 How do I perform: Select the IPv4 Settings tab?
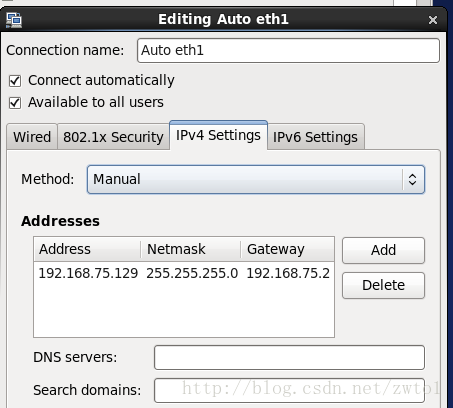[218, 135]
